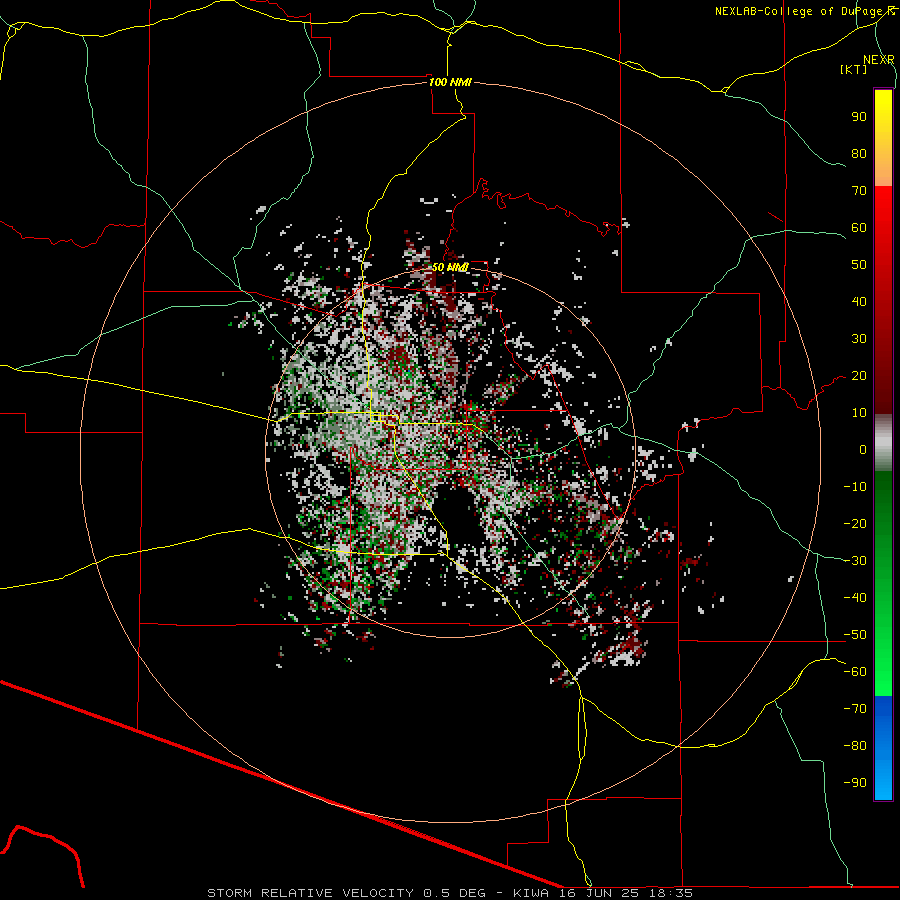
Task: Click the 20 knot scale label
Action: point(859,375)
